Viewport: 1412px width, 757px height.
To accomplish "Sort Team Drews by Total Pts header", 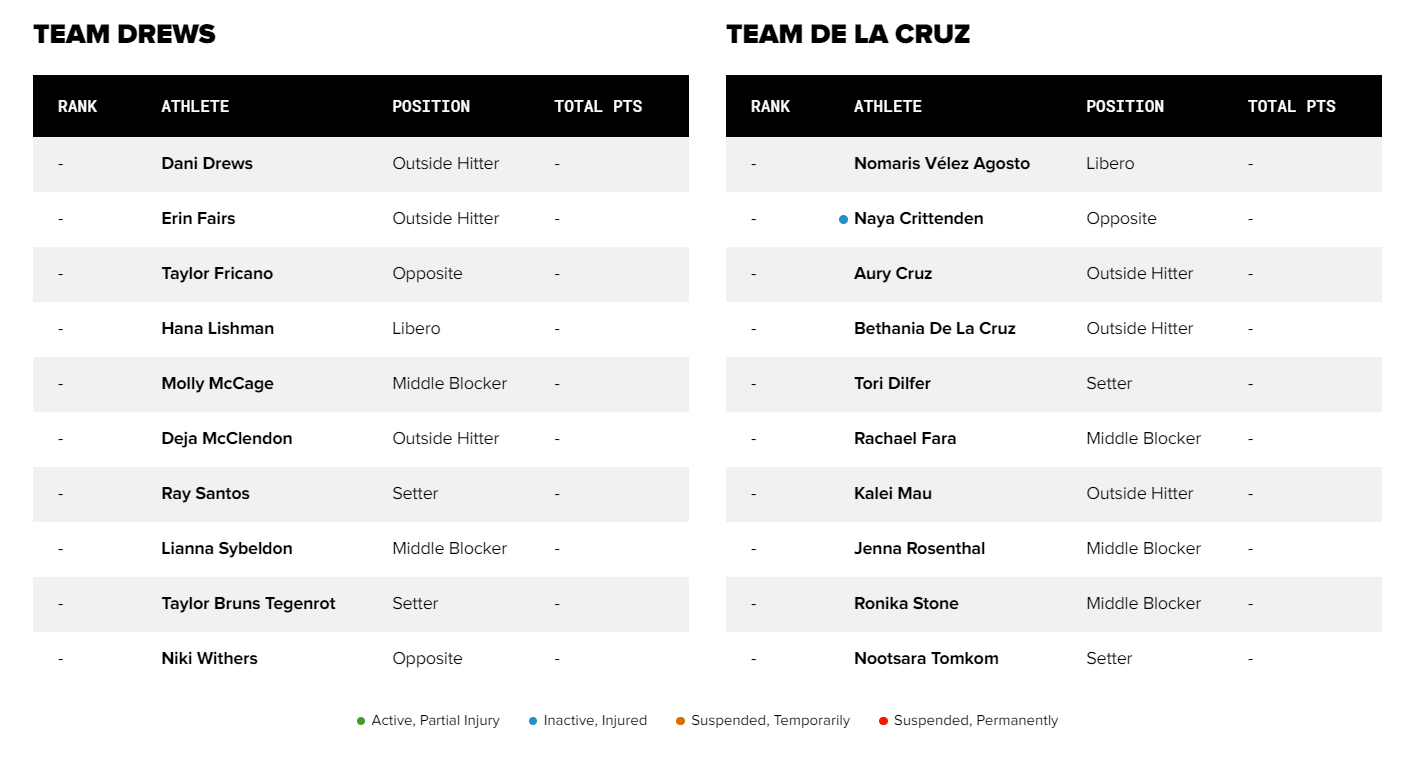I will pyautogui.click(x=598, y=106).
